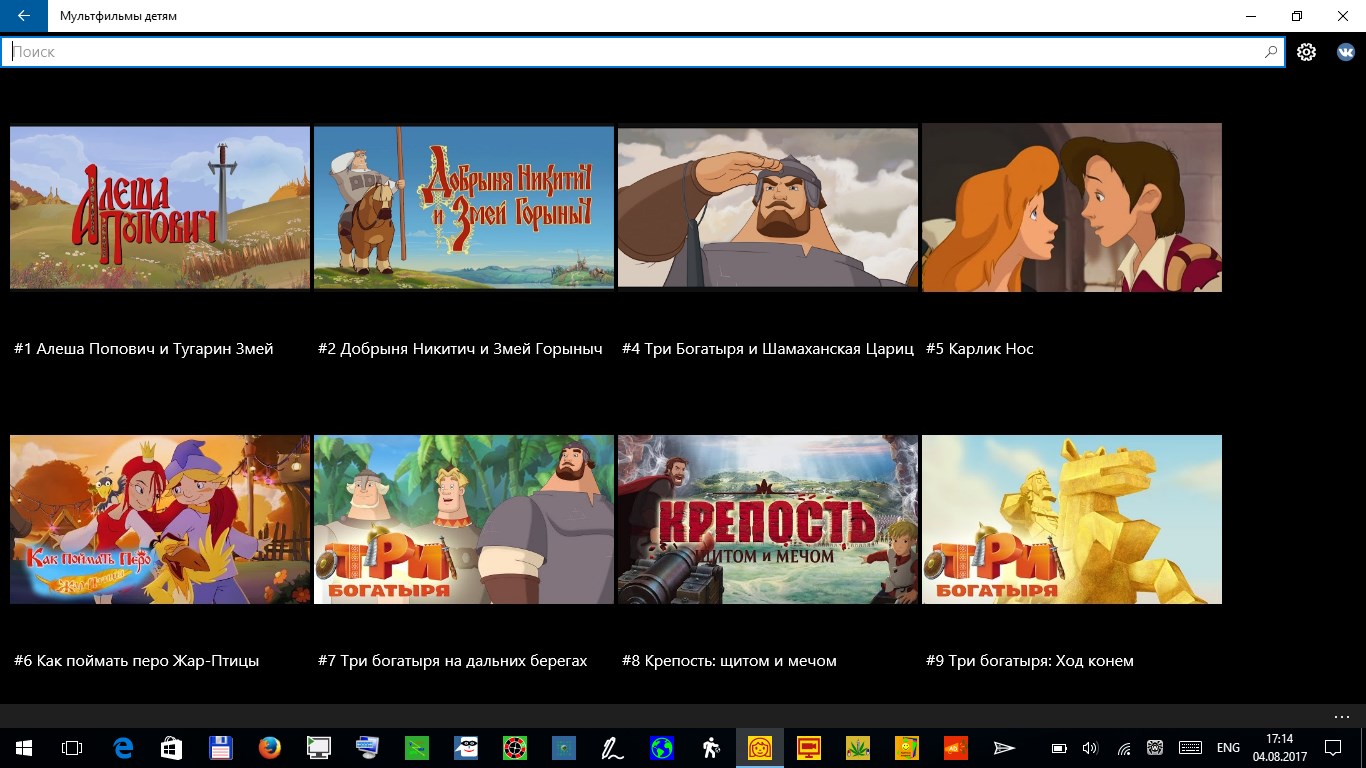Select title '#8 Крепость: щитом и мечом'
Image resolution: width=1366 pixels, height=768 pixels.
[729, 661]
